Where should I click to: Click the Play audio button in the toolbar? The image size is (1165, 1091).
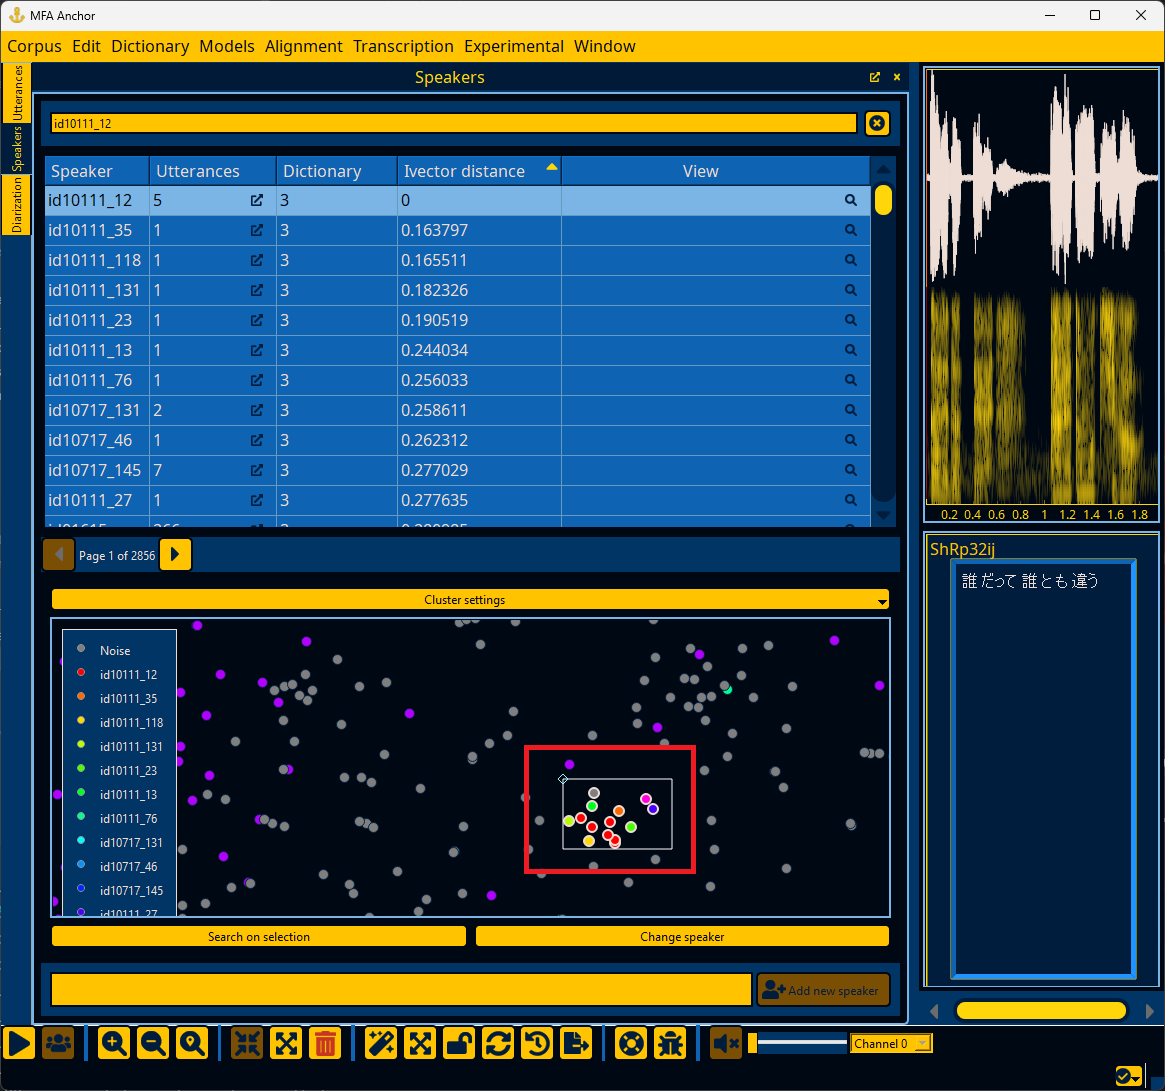coord(19,1043)
